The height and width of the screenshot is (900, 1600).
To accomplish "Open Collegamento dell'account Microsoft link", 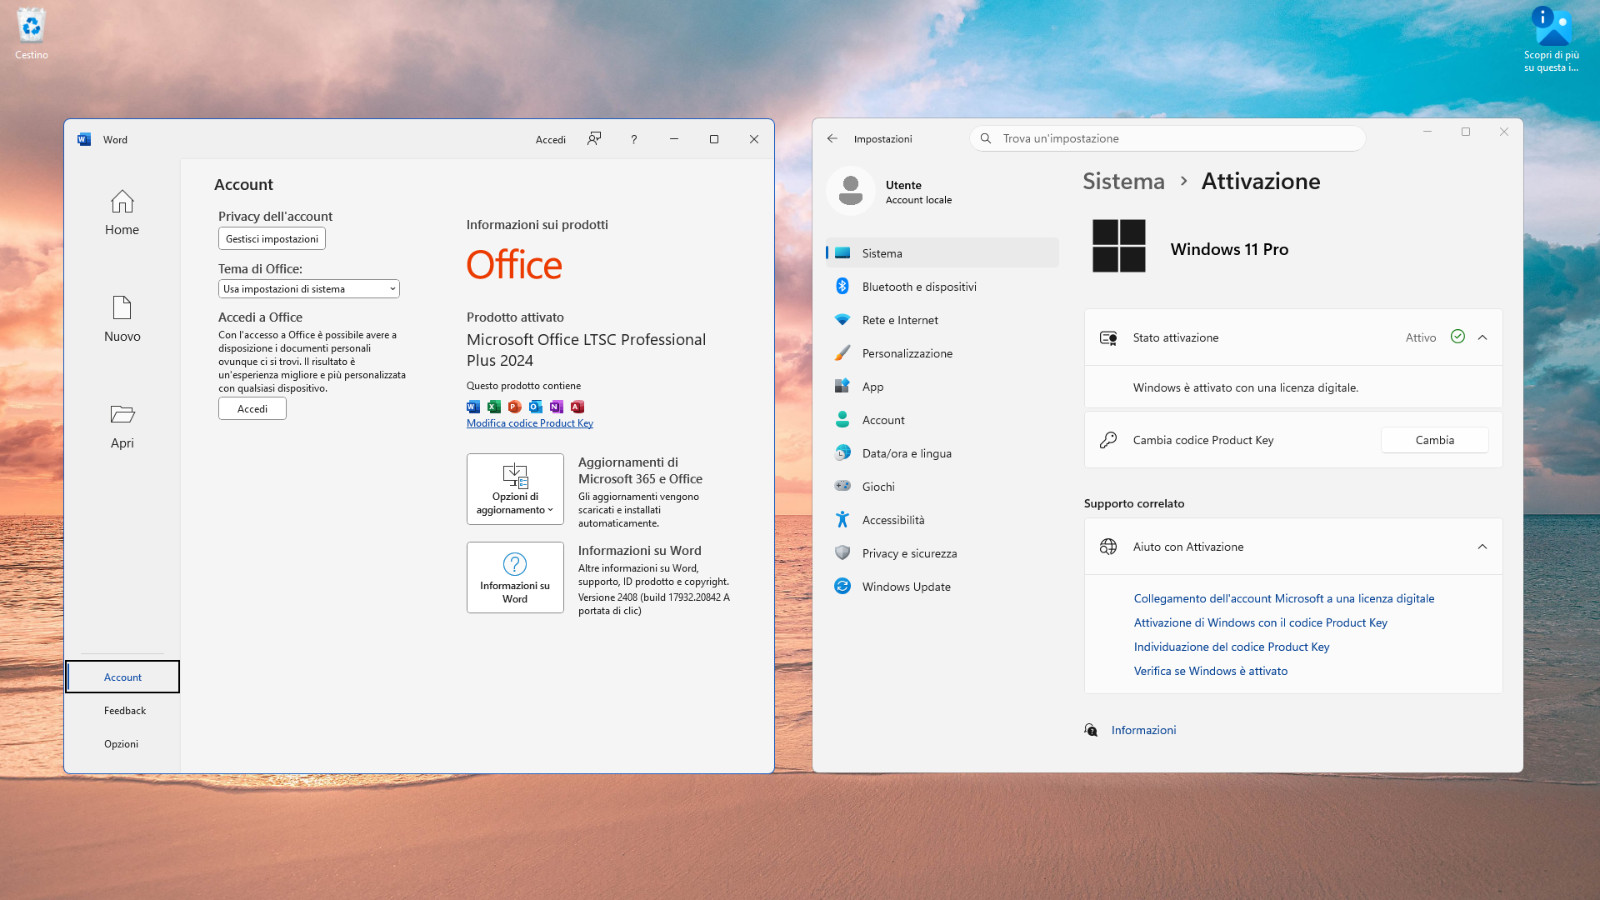I will (x=1284, y=599).
